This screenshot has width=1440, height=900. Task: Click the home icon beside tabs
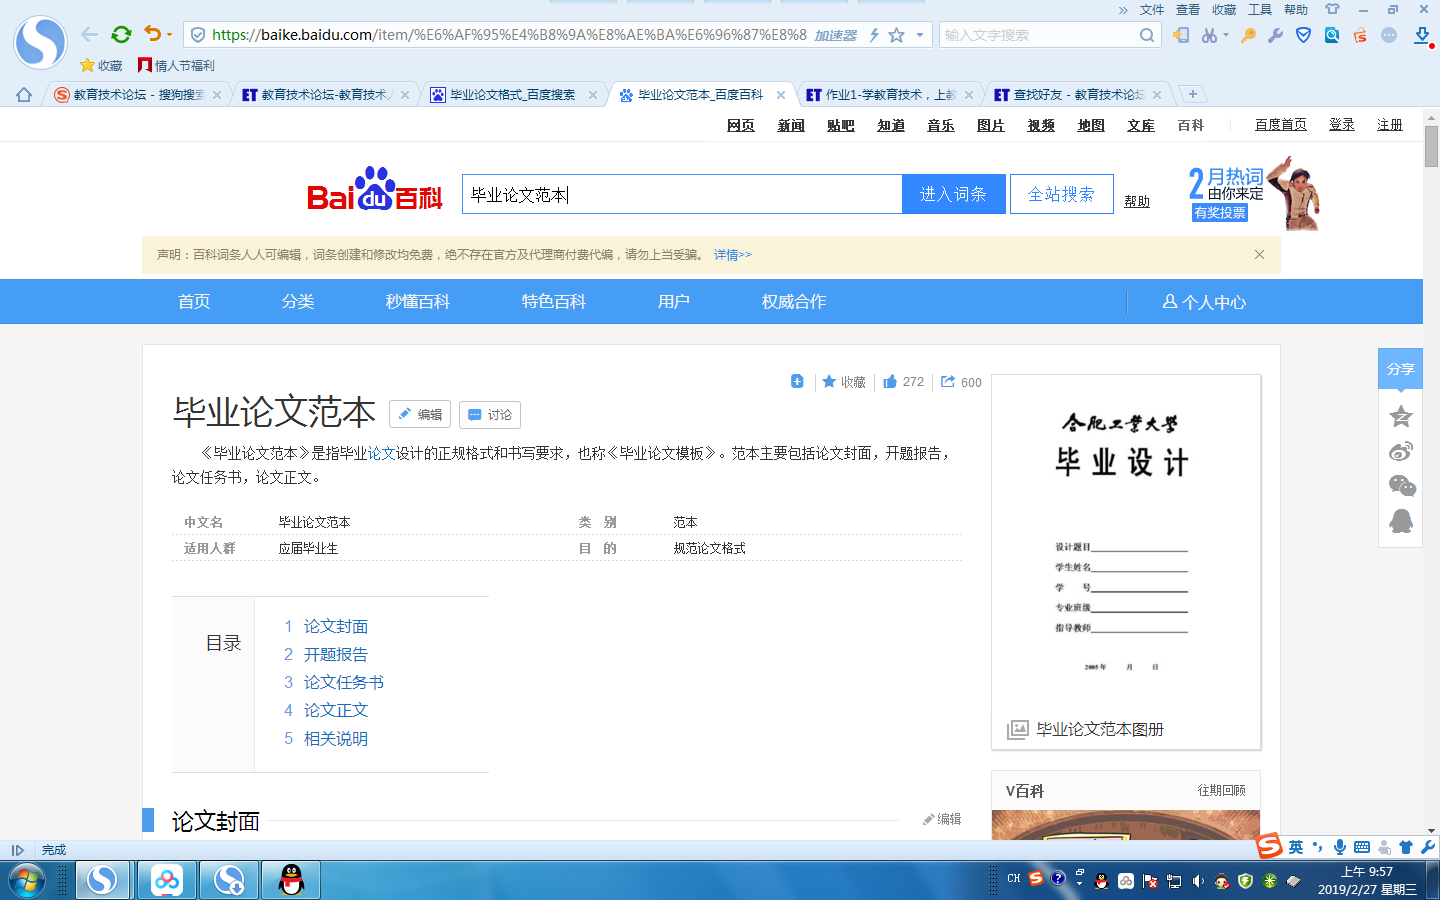click(x=24, y=95)
